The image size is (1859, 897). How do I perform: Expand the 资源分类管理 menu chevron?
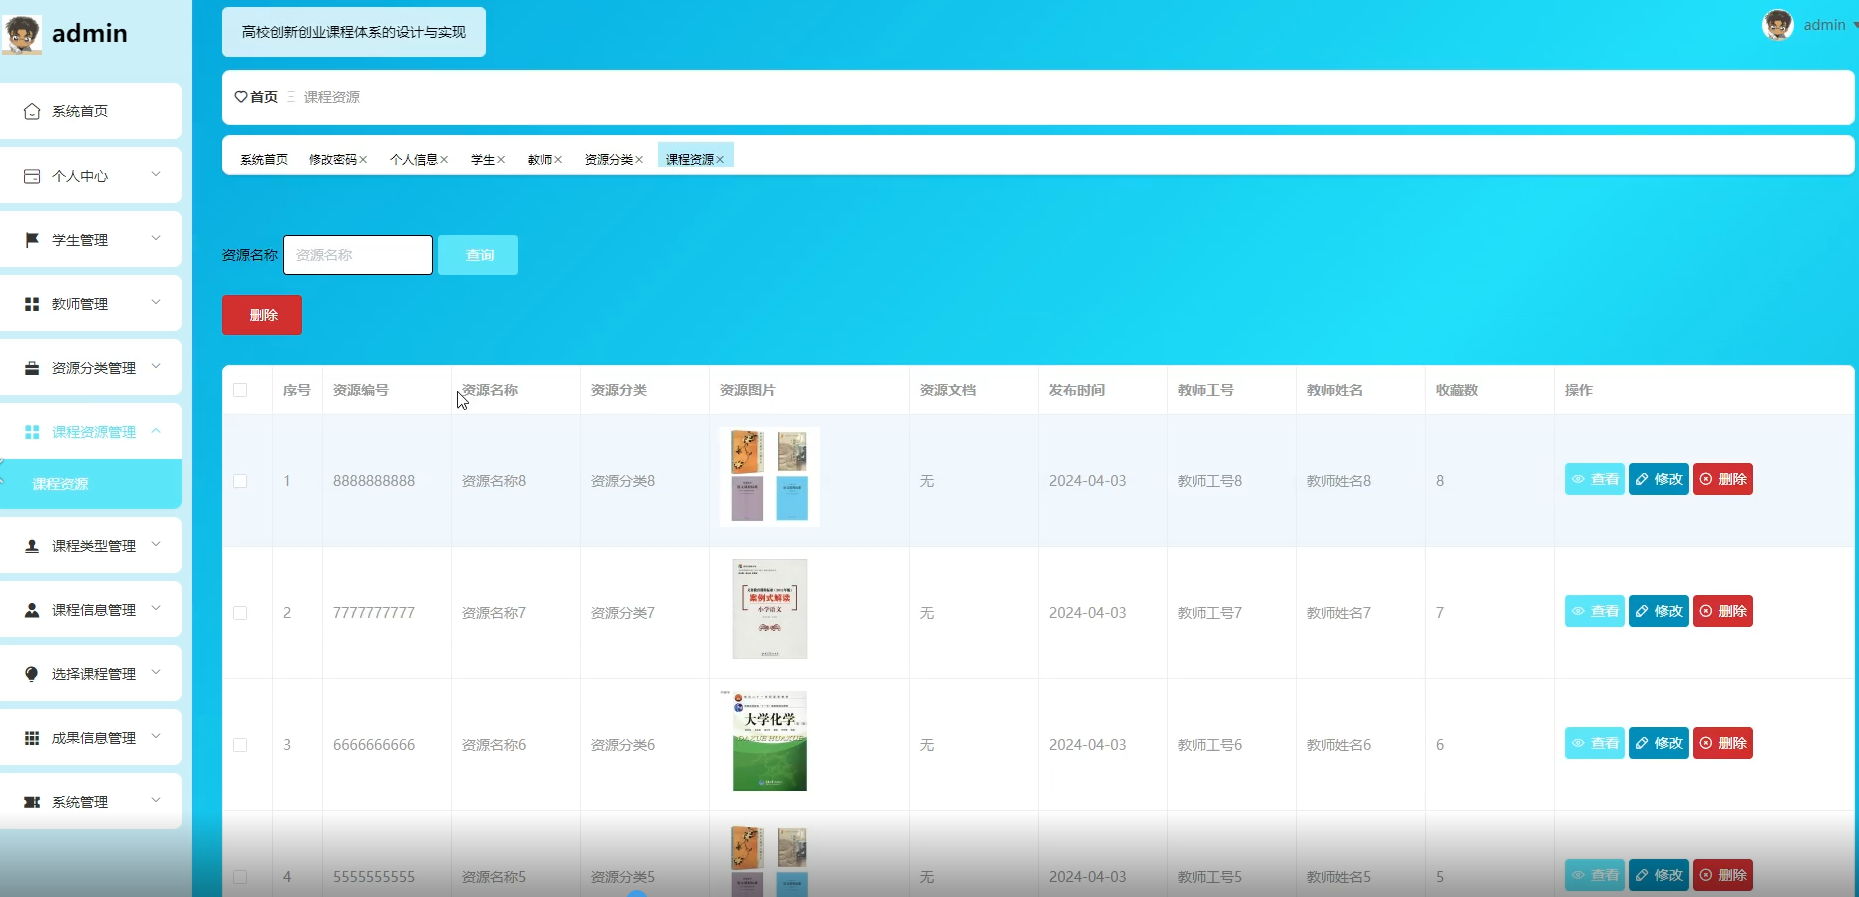(x=156, y=366)
